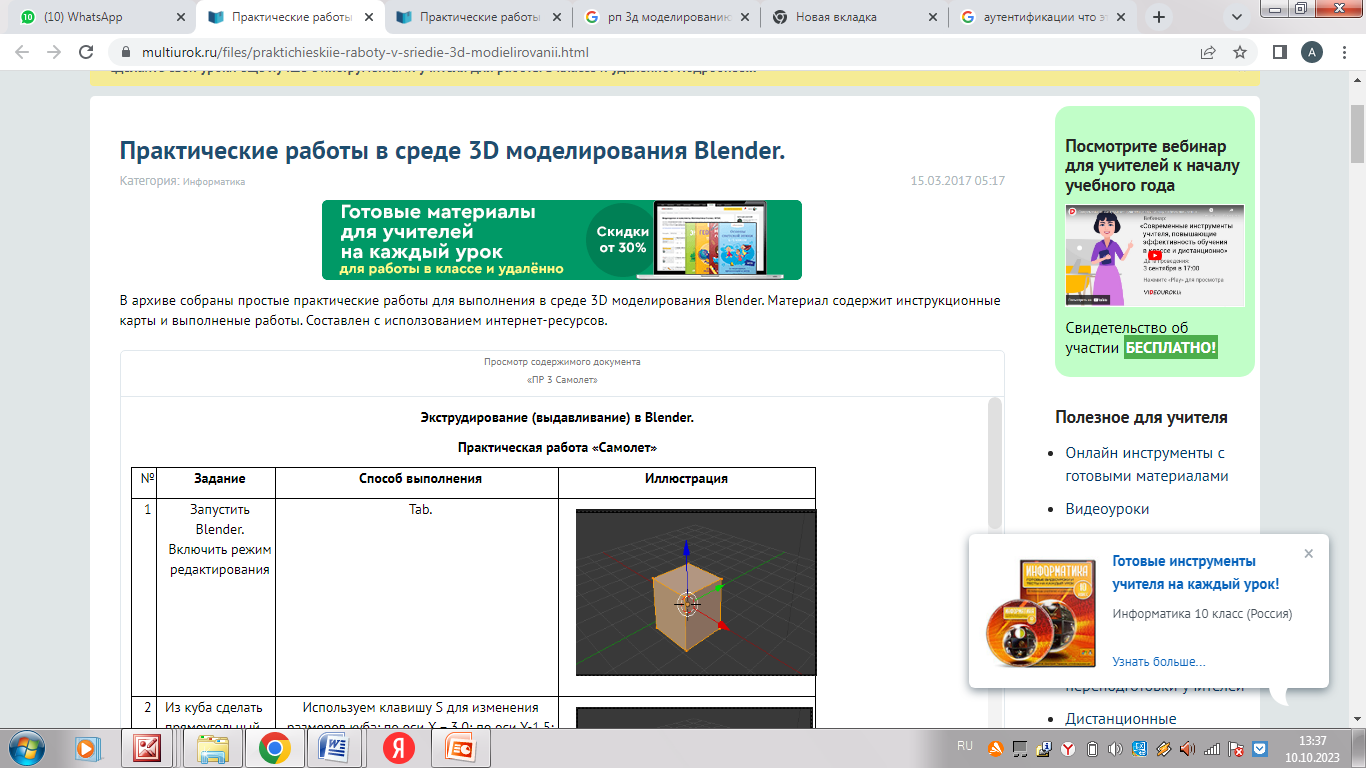This screenshot has height=768, width=1366.
Task: Go back to the previous page
Action: point(23,52)
